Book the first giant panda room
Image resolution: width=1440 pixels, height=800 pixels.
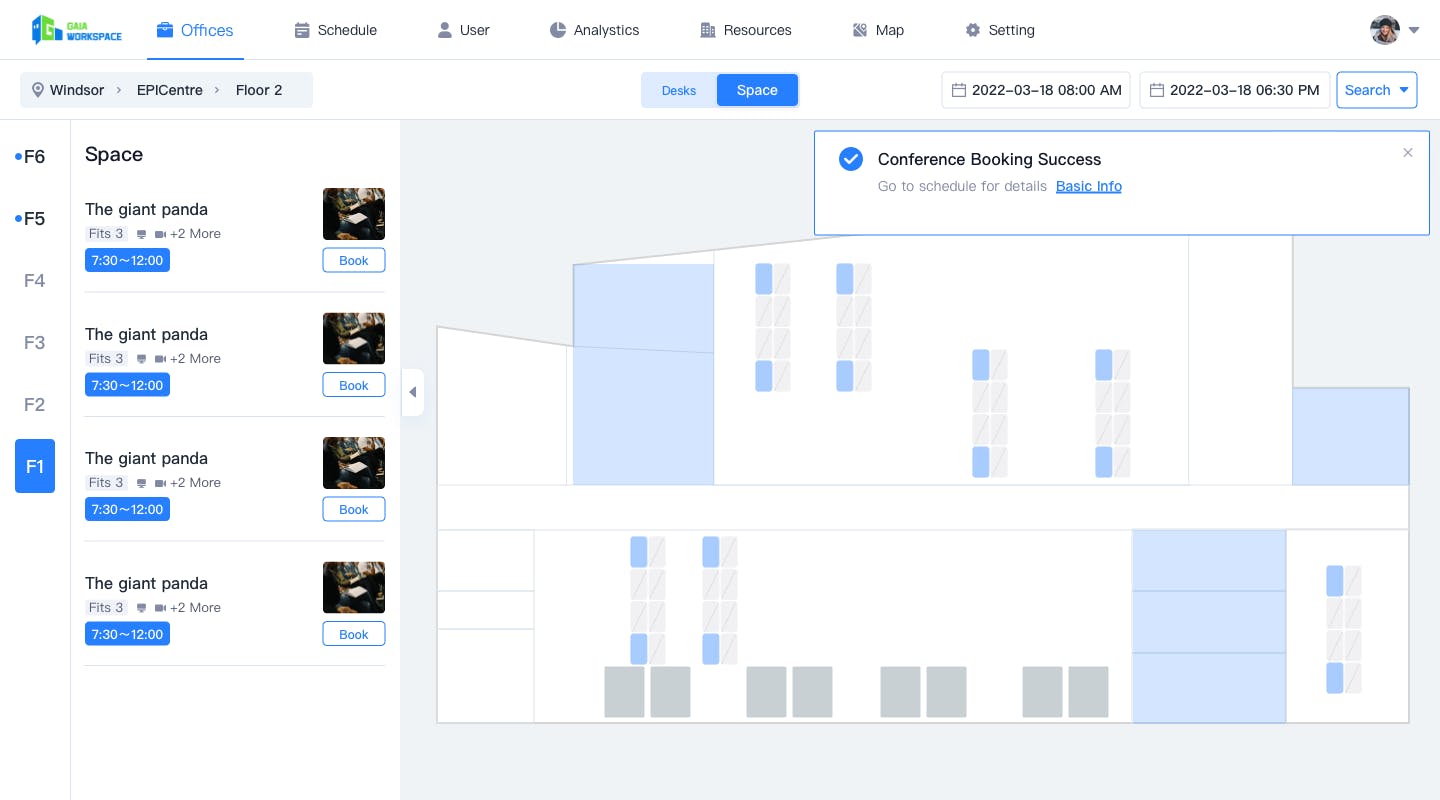(x=354, y=260)
